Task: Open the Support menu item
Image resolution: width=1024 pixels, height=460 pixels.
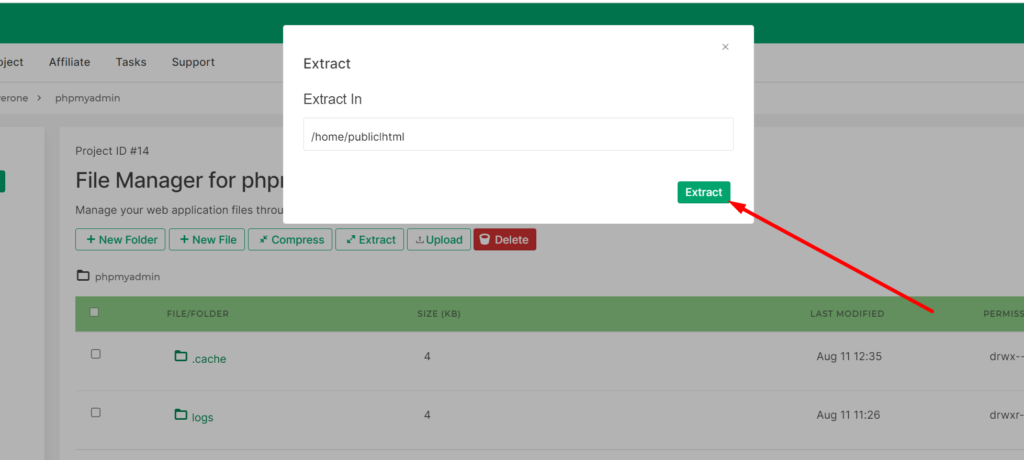Action: pyautogui.click(x=193, y=62)
